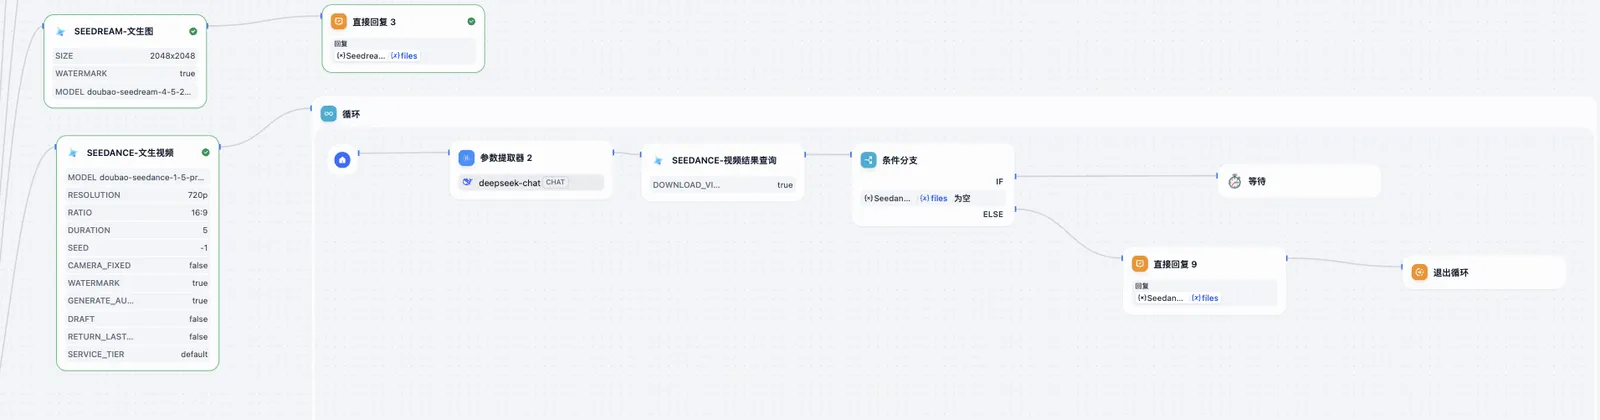The height and width of the screenshot is (420, 1600).
Task: Click the Seedrea... variable in 直接回复 3
Action: coord(361,56)
